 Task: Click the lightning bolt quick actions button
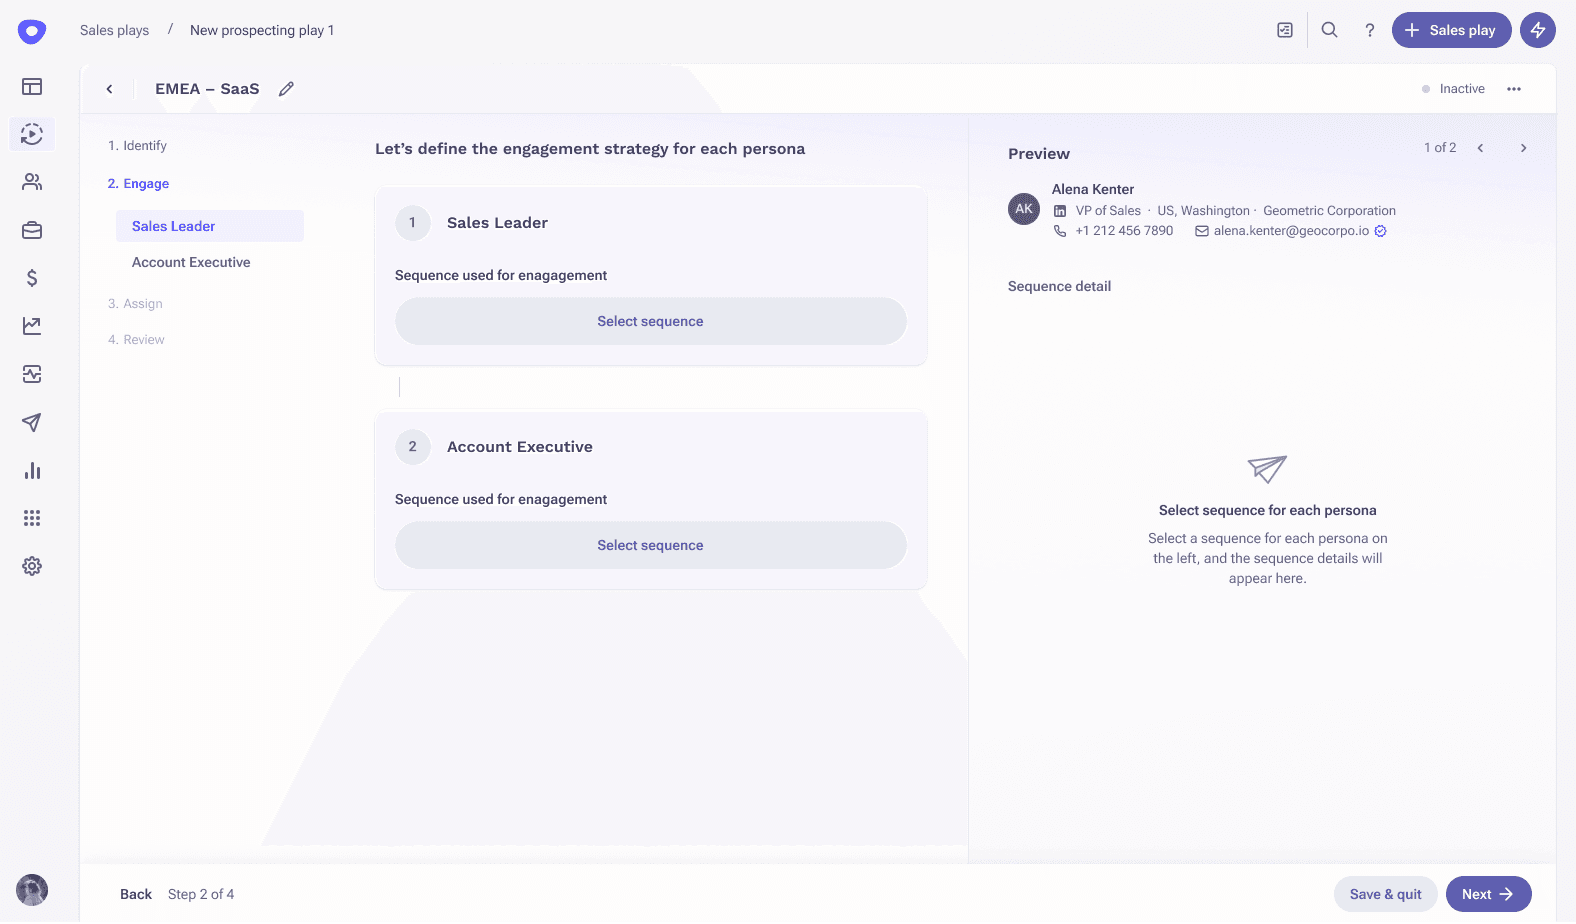tap(1537, 30)
